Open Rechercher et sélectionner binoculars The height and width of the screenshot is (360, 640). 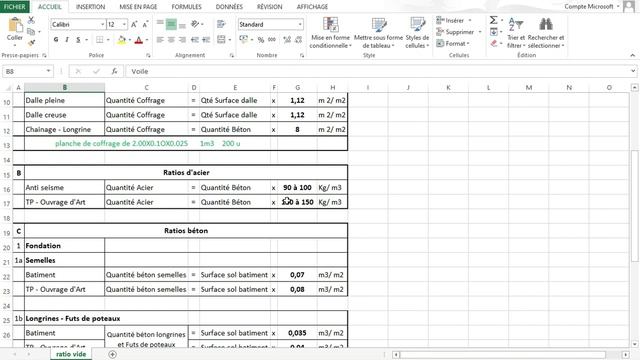click(546, 33)
